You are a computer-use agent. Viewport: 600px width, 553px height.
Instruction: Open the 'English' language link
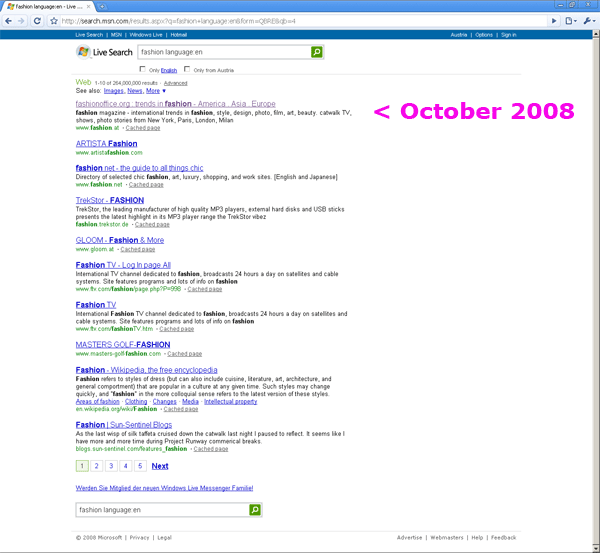point(169,70)
